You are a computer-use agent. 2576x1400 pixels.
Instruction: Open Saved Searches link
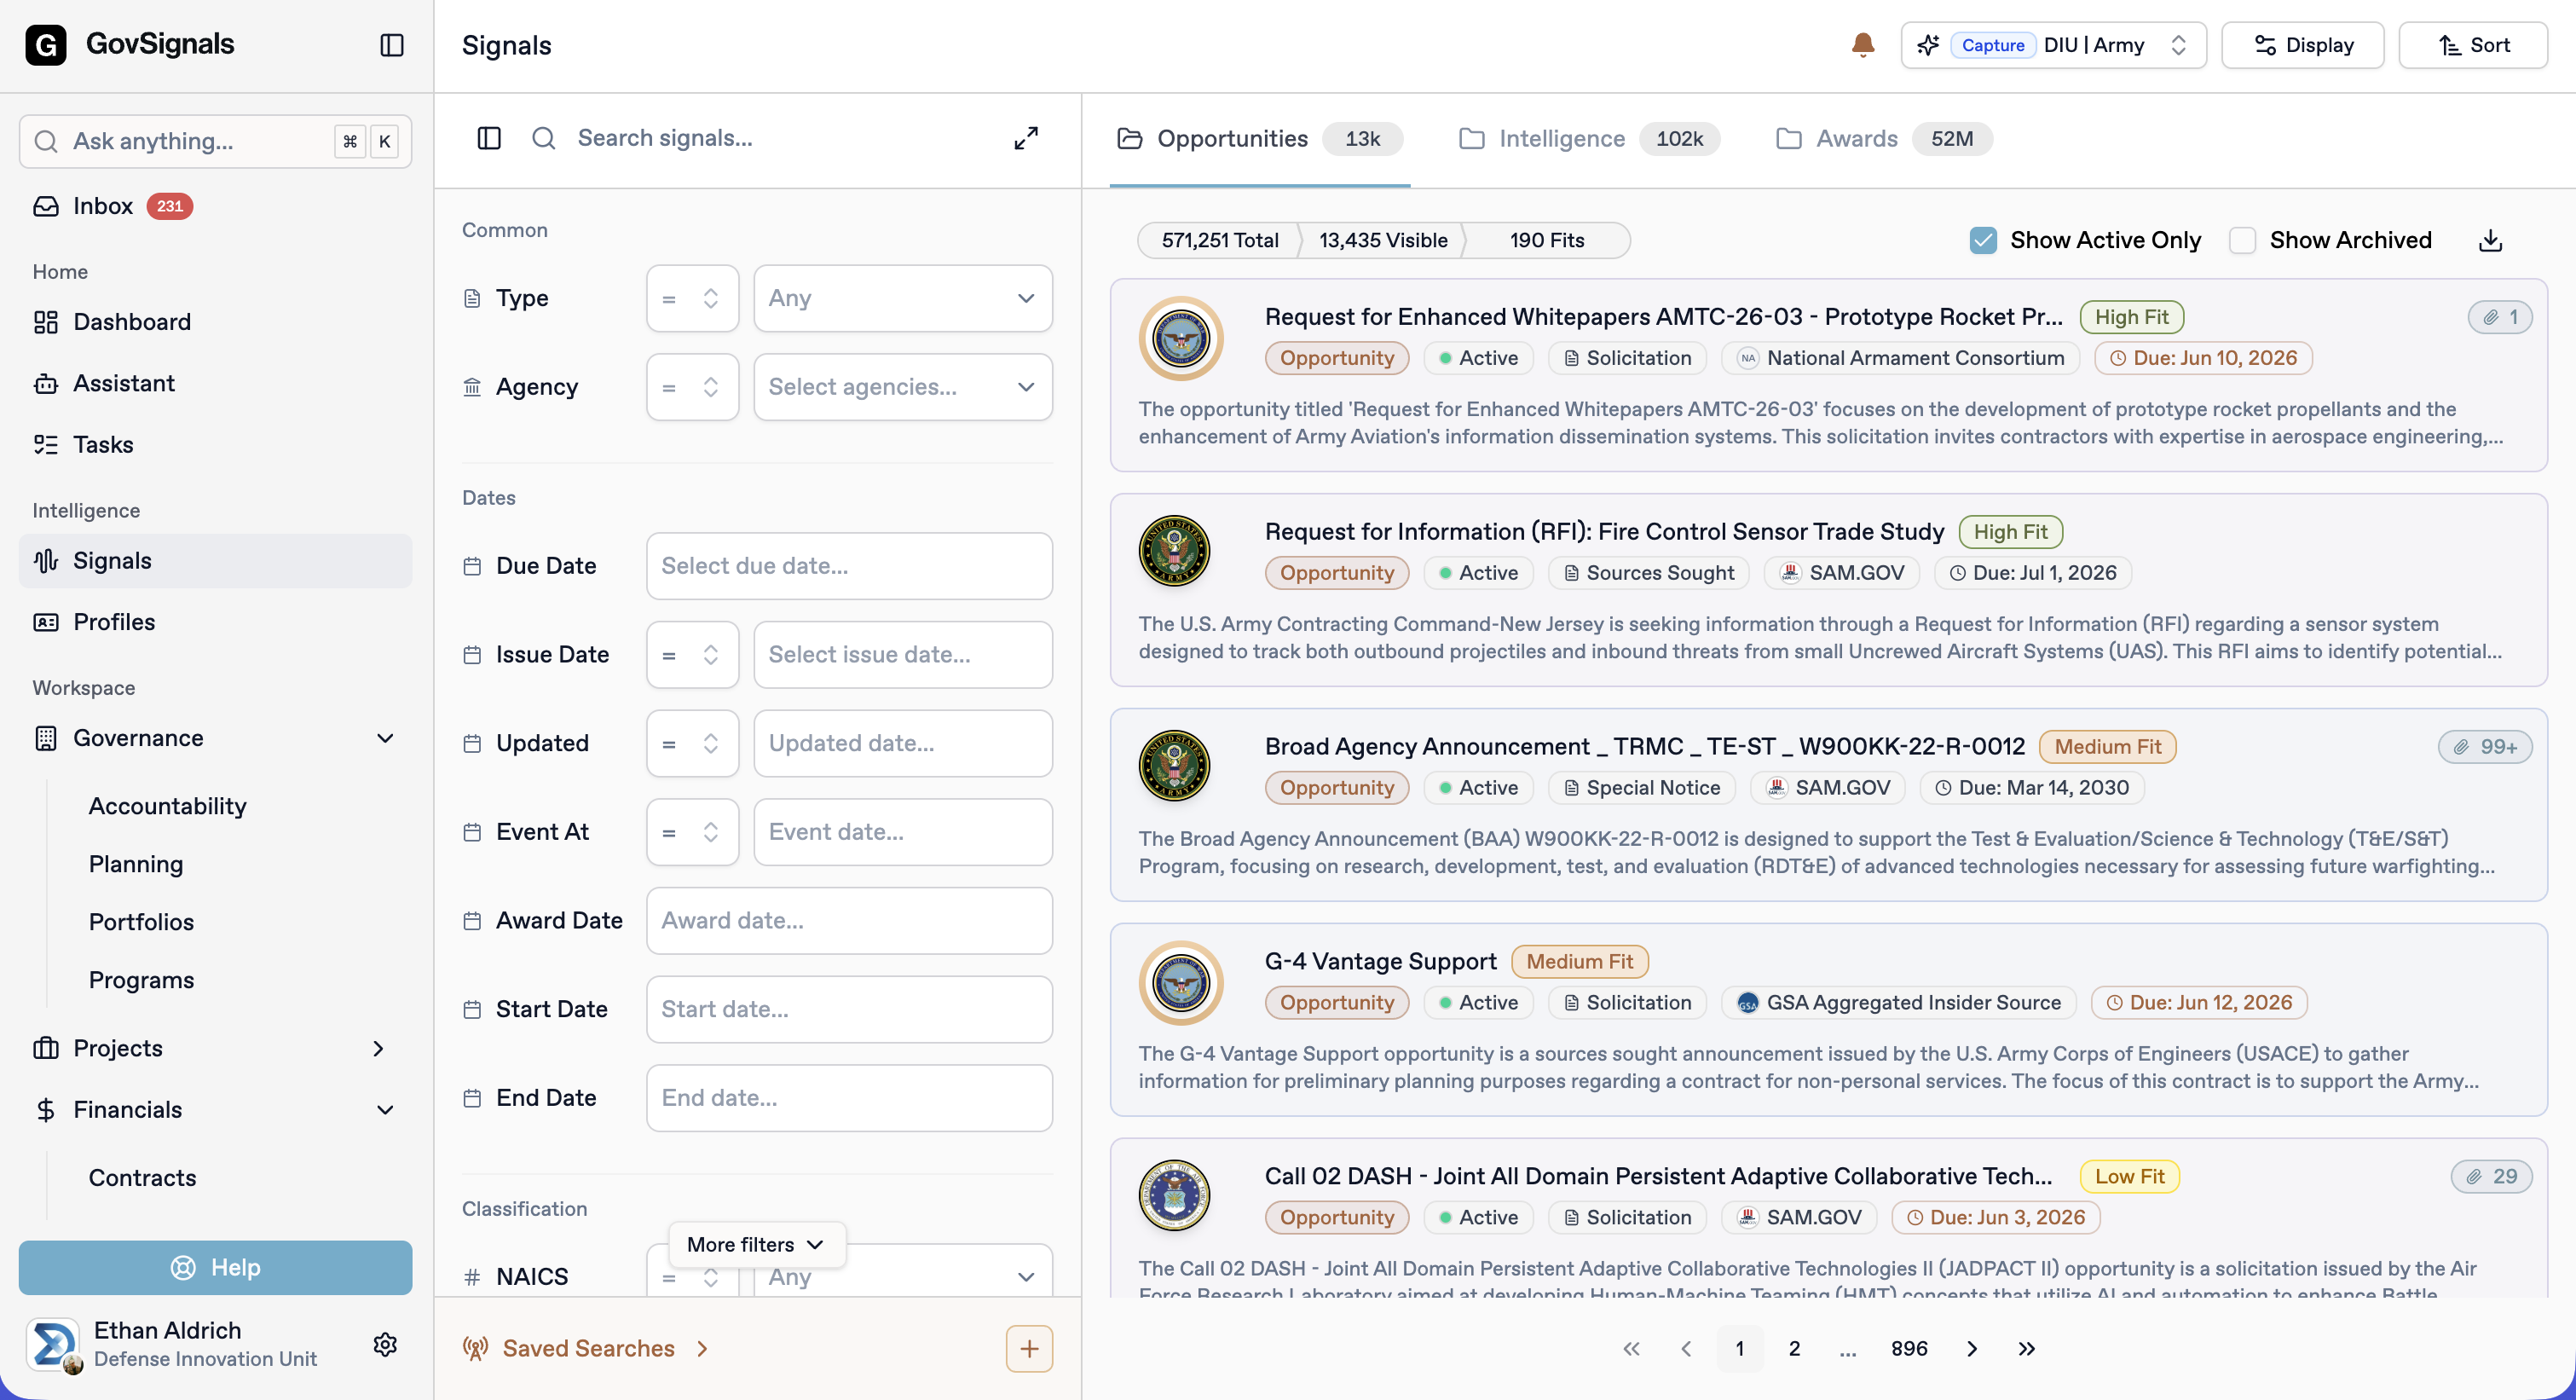(587, 1348)
